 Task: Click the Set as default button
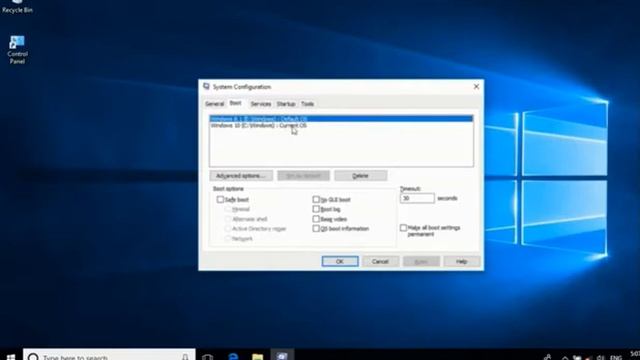point(304,176)
